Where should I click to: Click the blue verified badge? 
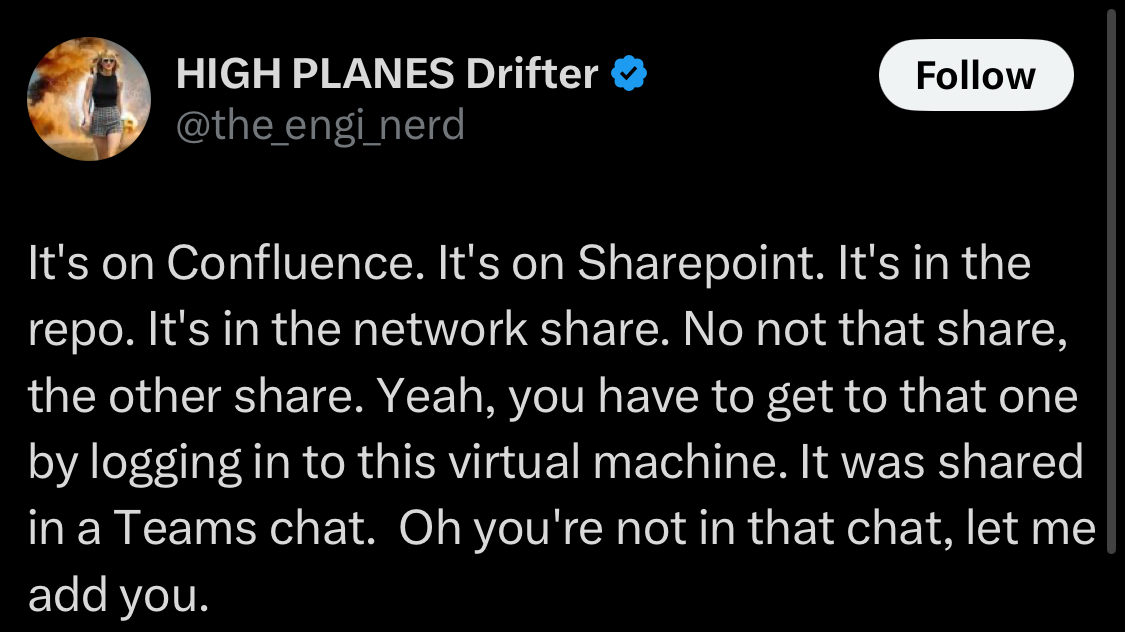629,73
